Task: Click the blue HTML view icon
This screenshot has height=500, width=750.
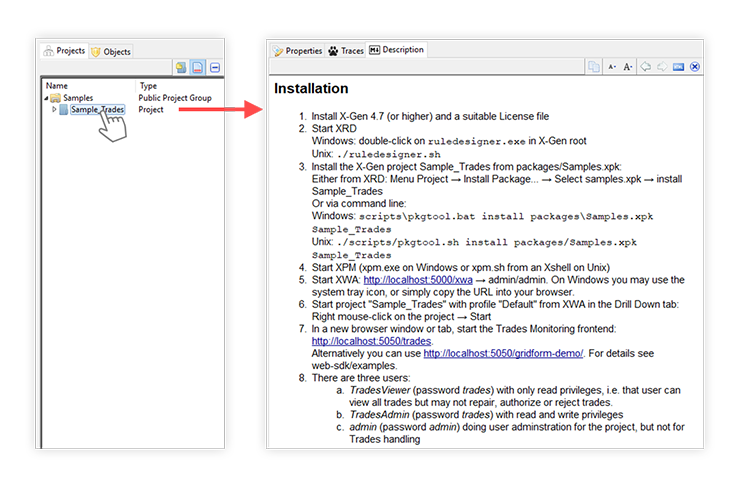Action: tap(678, 67)
